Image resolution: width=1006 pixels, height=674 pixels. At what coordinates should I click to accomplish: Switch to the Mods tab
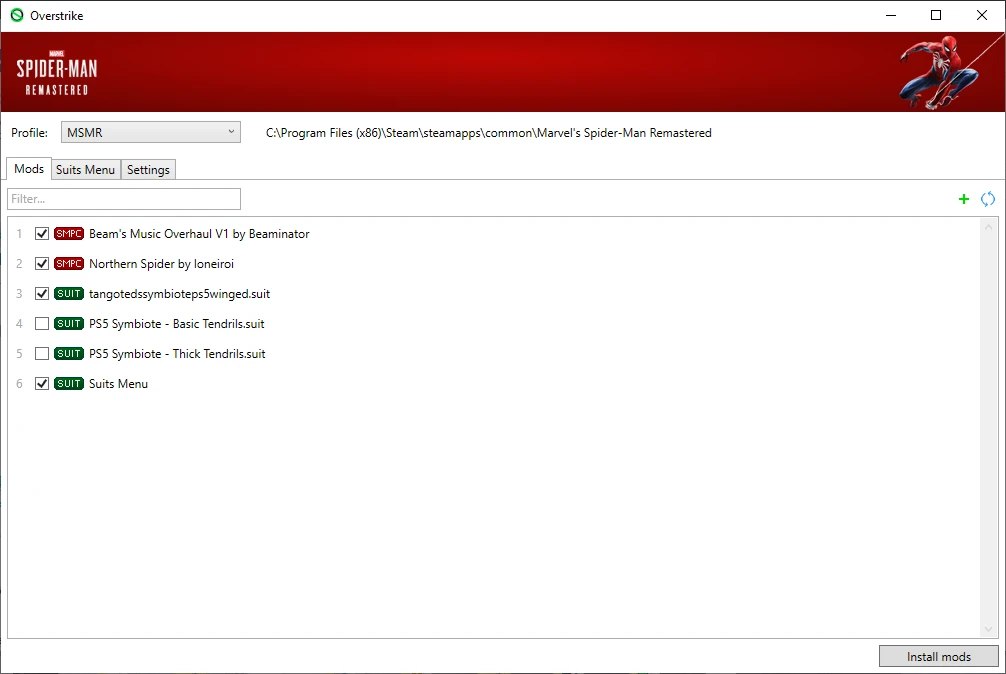pos(29,169)
